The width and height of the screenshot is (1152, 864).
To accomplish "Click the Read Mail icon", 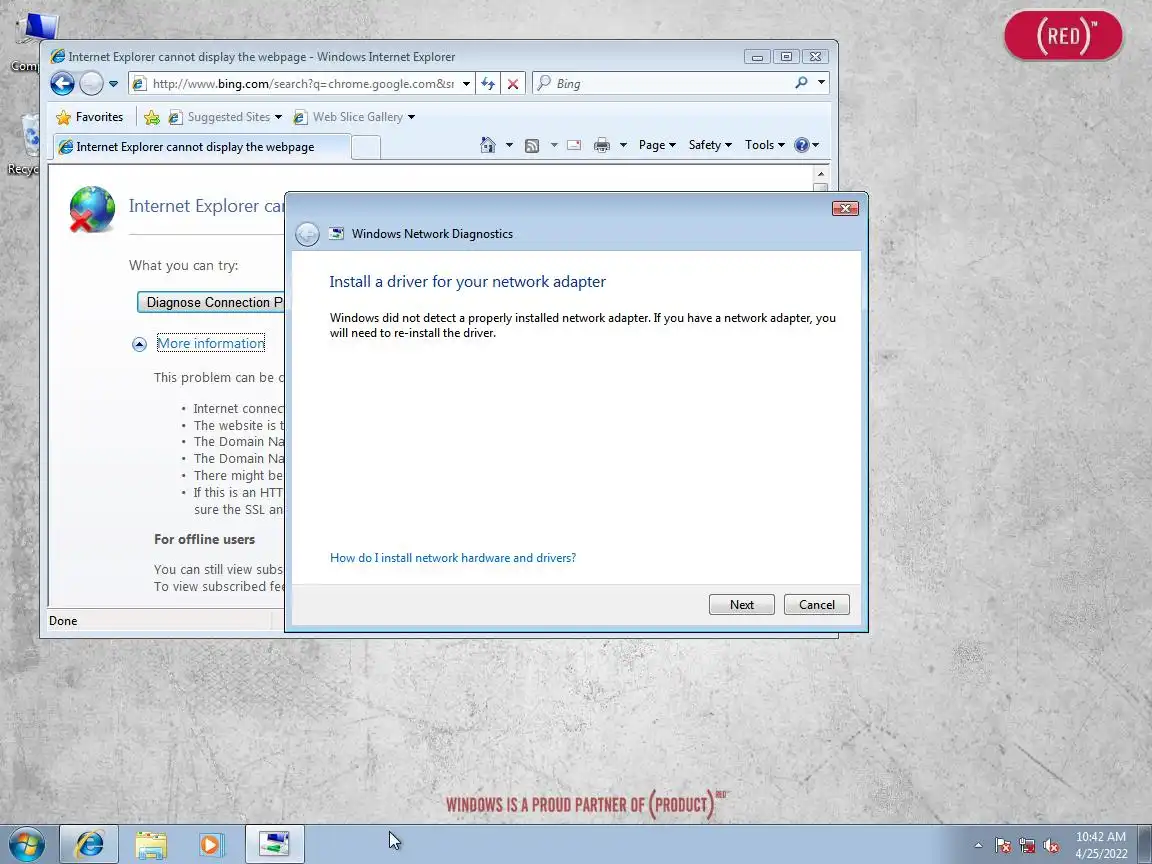I will (574, 145).
